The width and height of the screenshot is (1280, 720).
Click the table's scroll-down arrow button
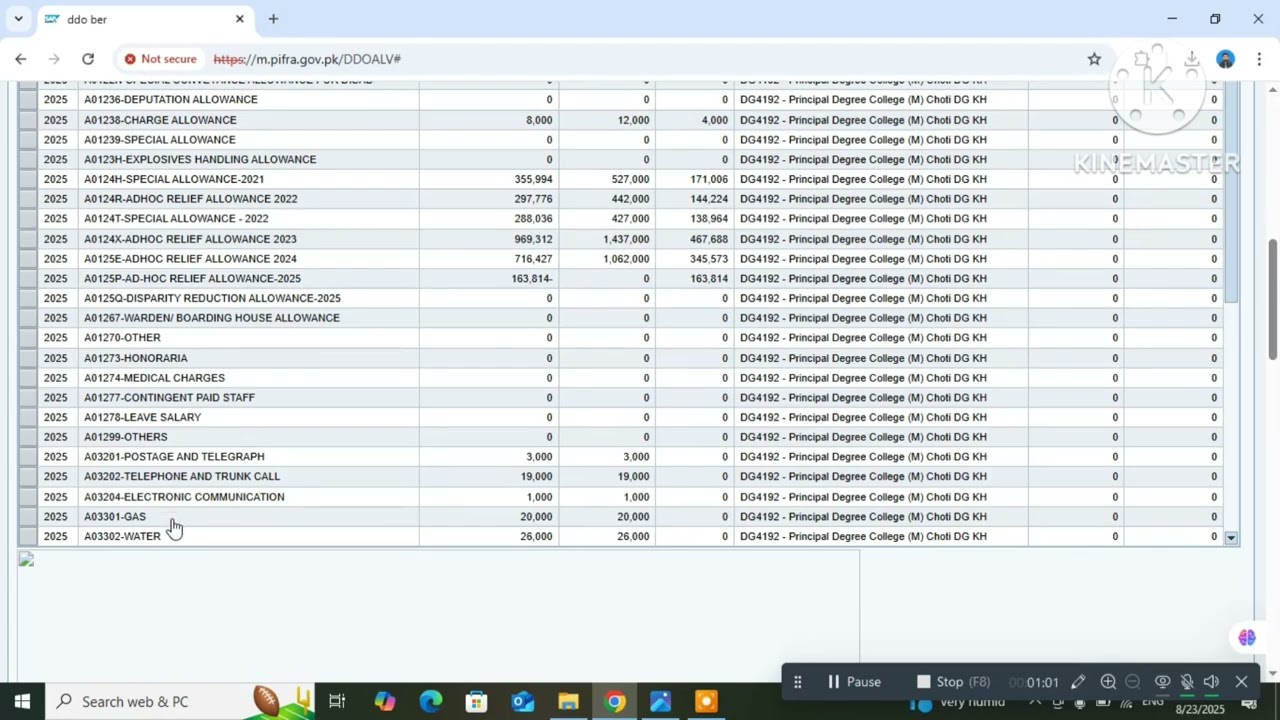point(1231,538)
